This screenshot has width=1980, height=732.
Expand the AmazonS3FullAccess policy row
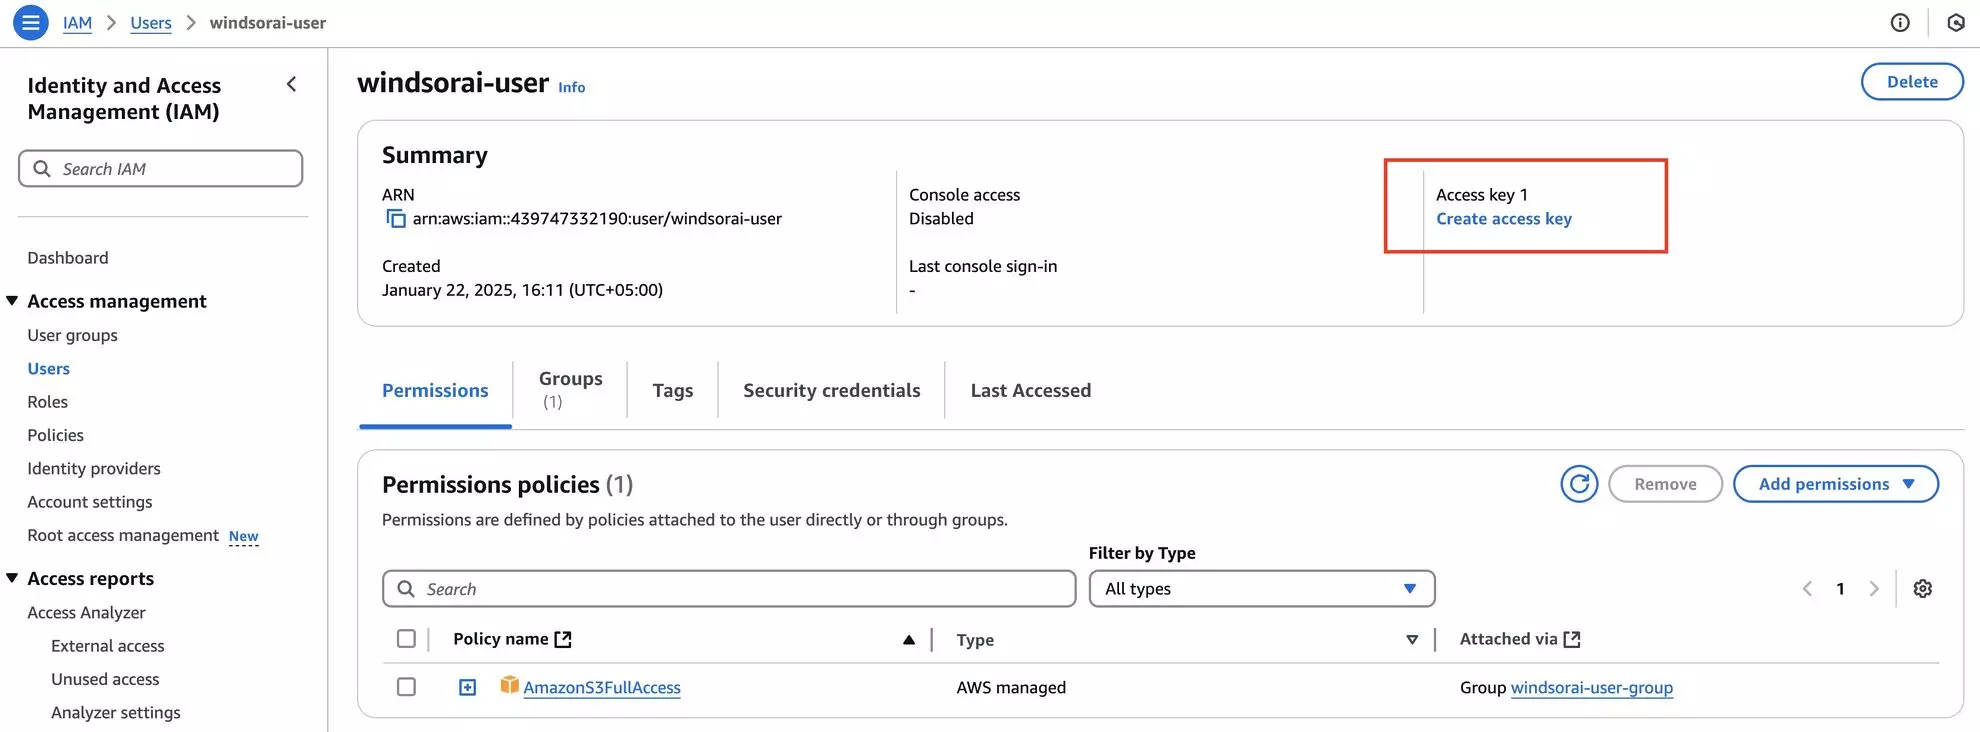click(x=467, y=687)
